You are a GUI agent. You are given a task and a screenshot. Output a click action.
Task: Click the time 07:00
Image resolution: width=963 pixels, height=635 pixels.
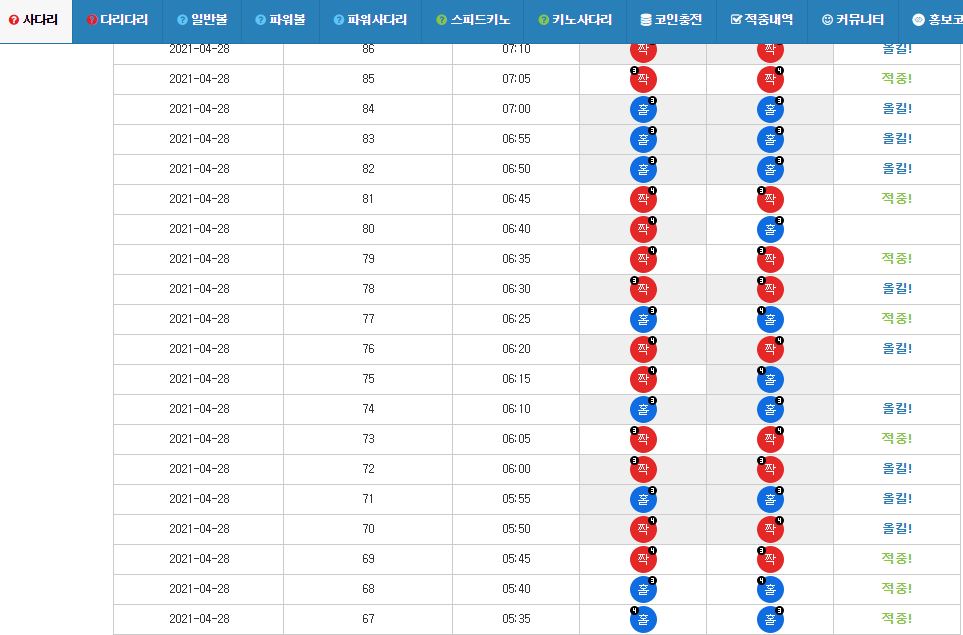coord(516,109)
